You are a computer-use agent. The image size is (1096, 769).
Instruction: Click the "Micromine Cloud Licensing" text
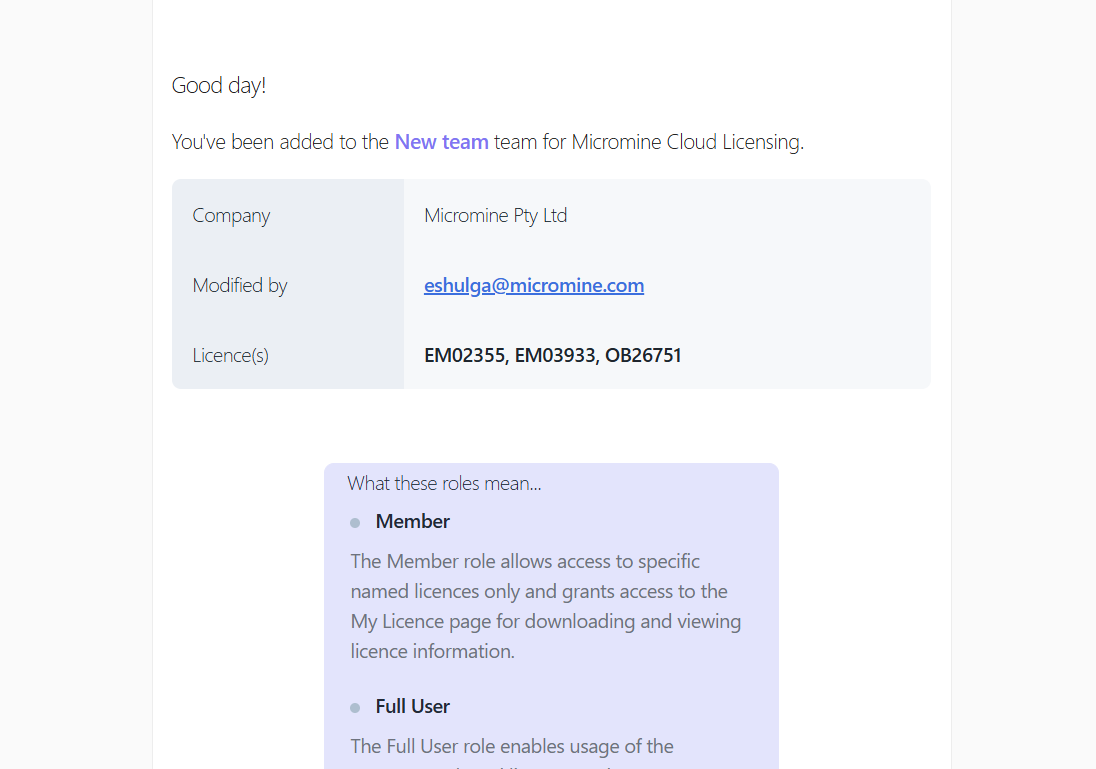click(686, 142)
